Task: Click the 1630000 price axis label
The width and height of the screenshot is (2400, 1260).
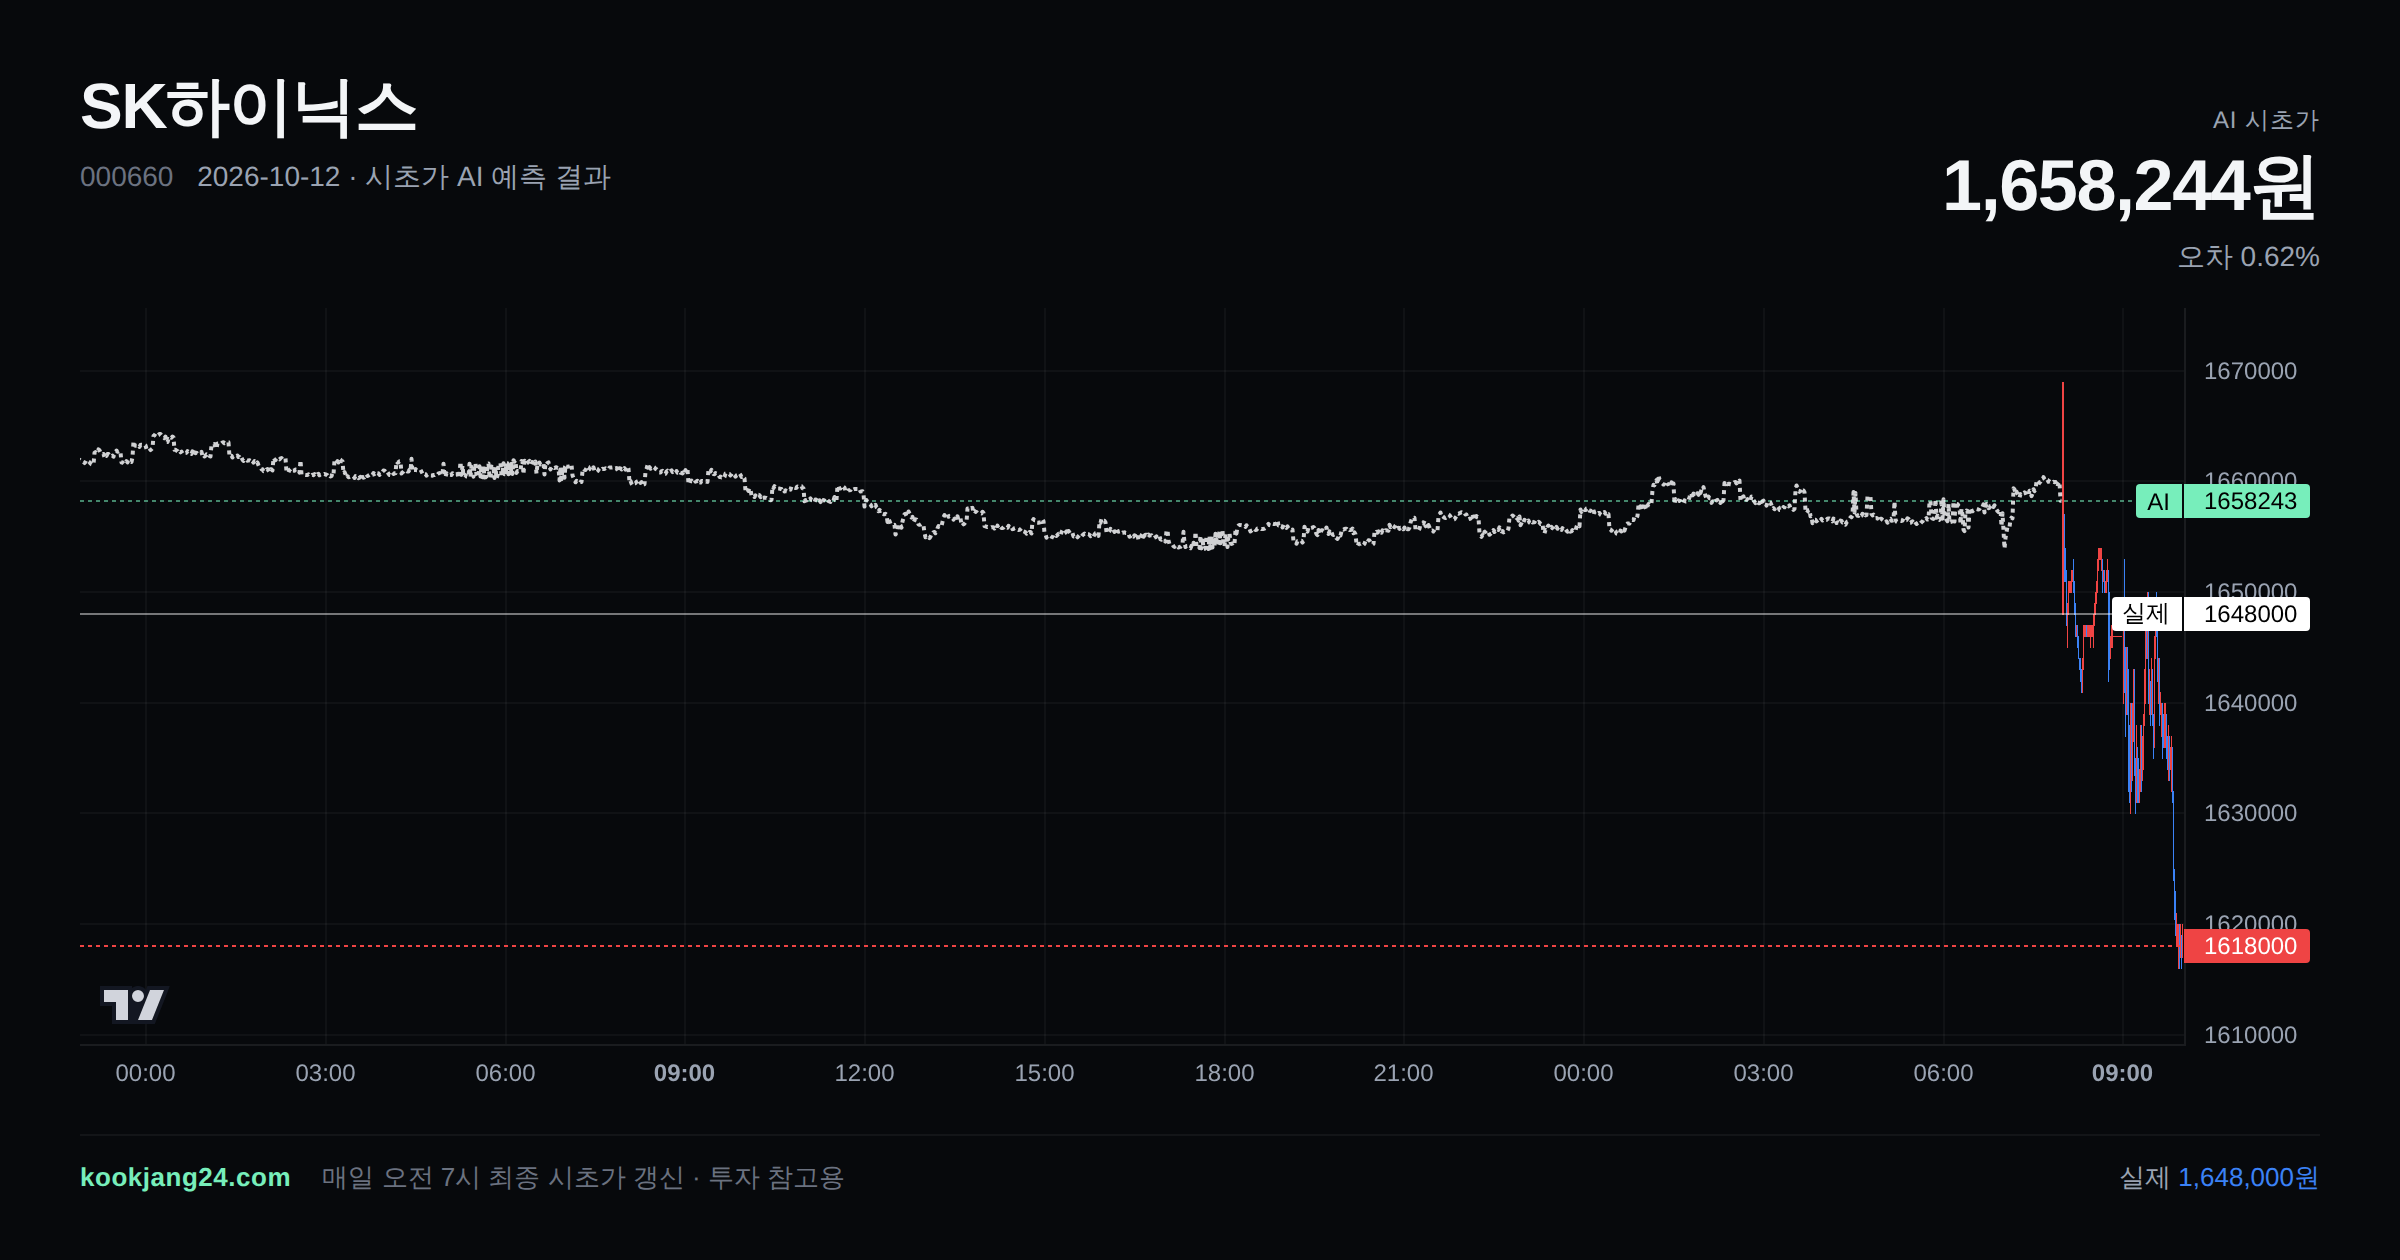Action: point(2250,813)
